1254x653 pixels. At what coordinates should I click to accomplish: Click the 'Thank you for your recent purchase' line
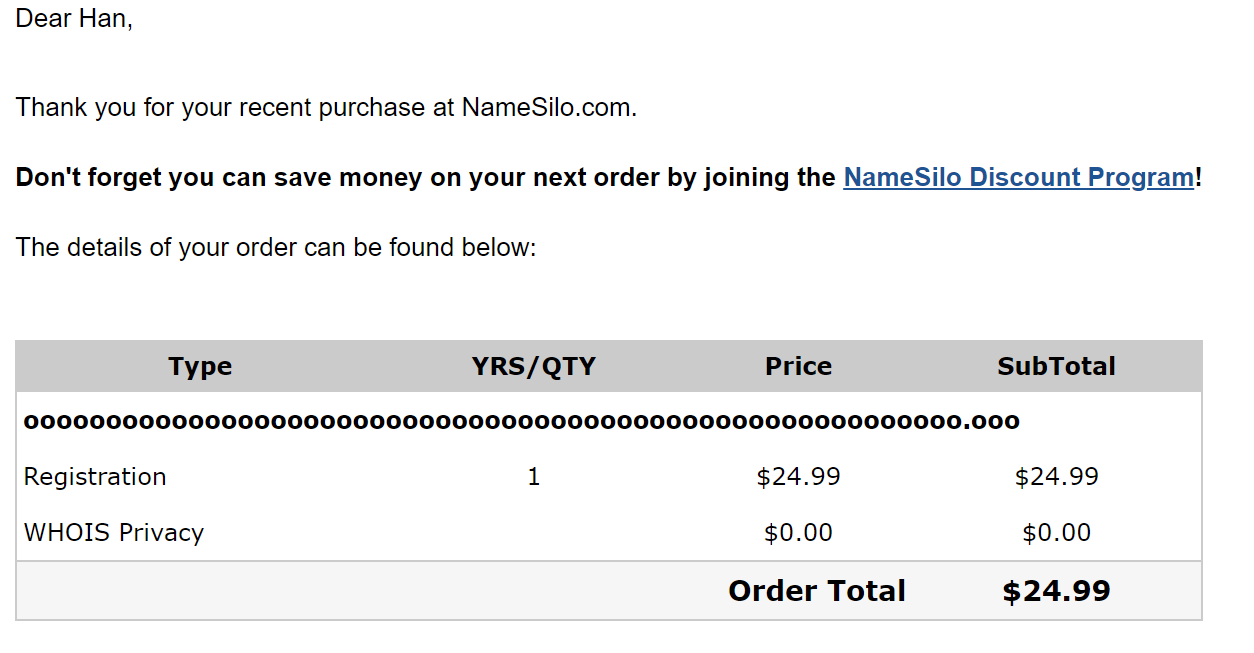click(236, 108)
